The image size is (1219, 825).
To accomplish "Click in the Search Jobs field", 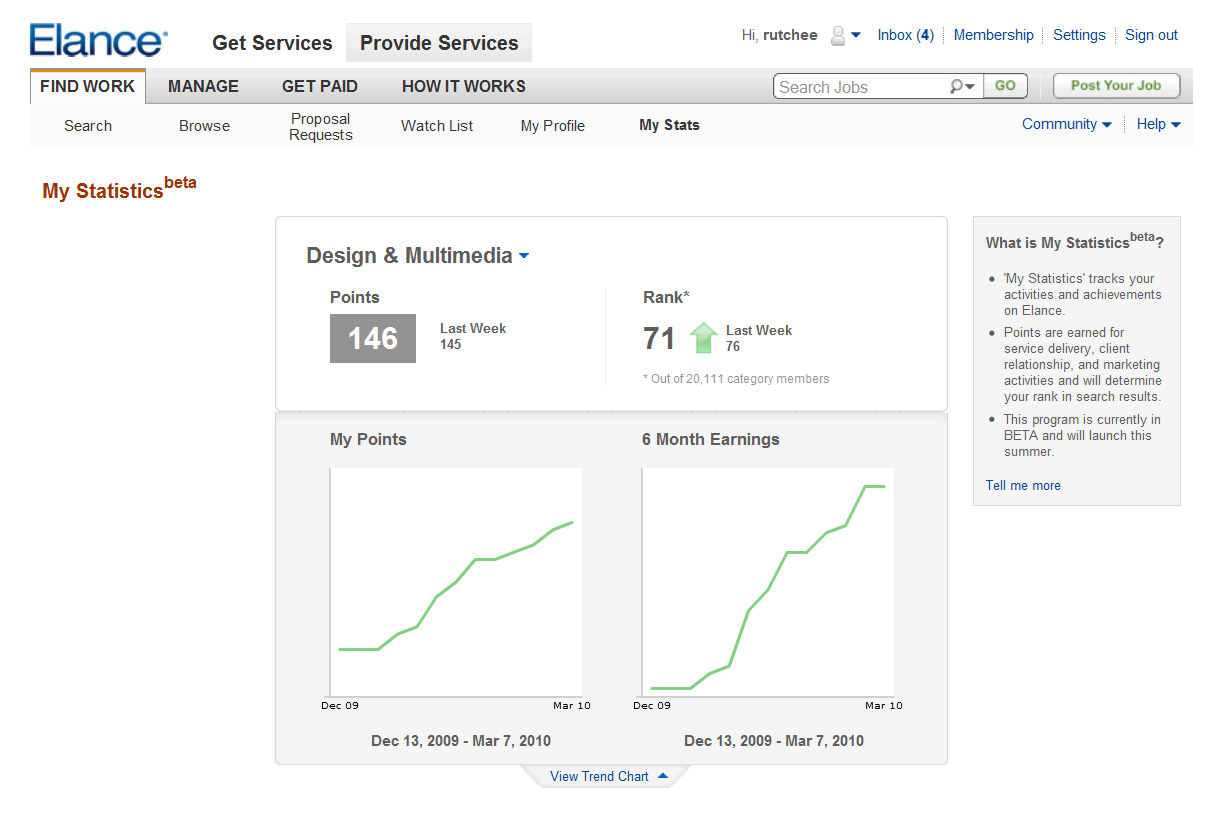I will point(860,87).
